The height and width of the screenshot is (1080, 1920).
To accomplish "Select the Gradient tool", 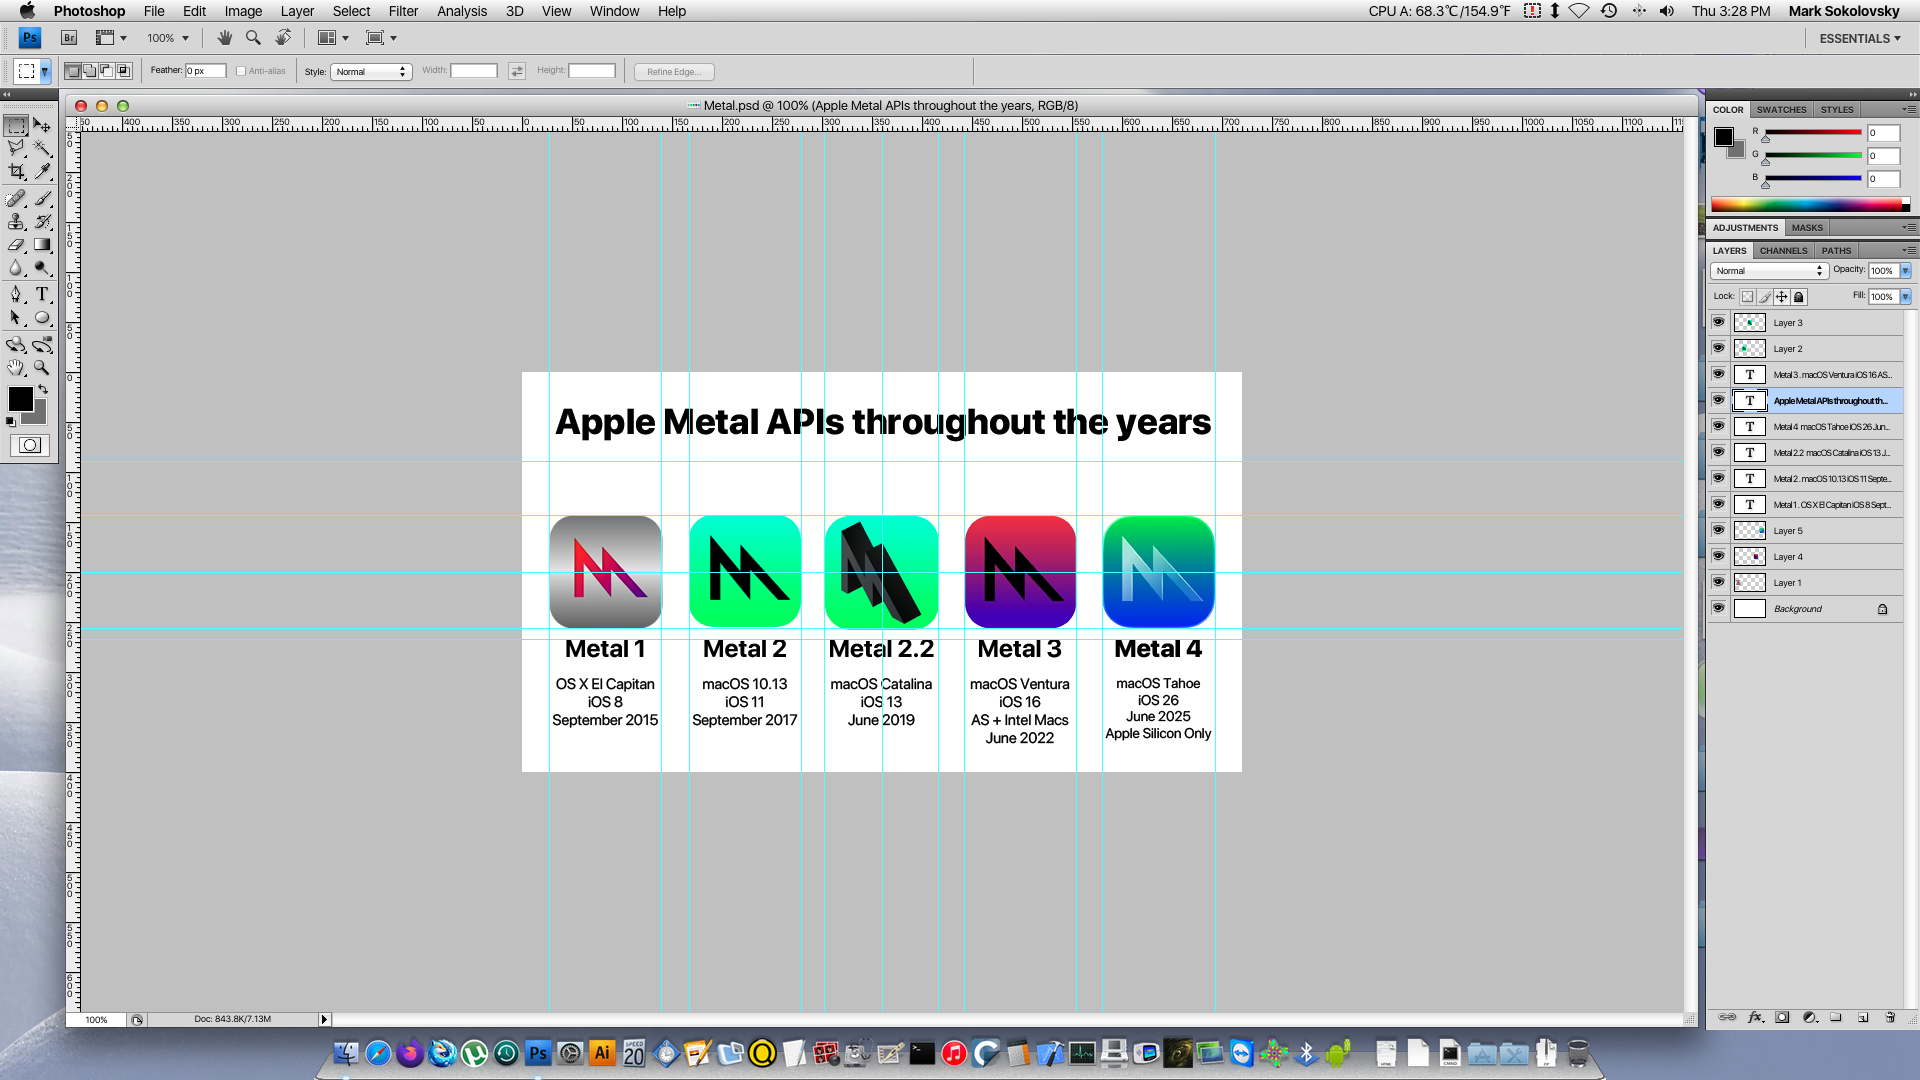I will tap(42, 245).
